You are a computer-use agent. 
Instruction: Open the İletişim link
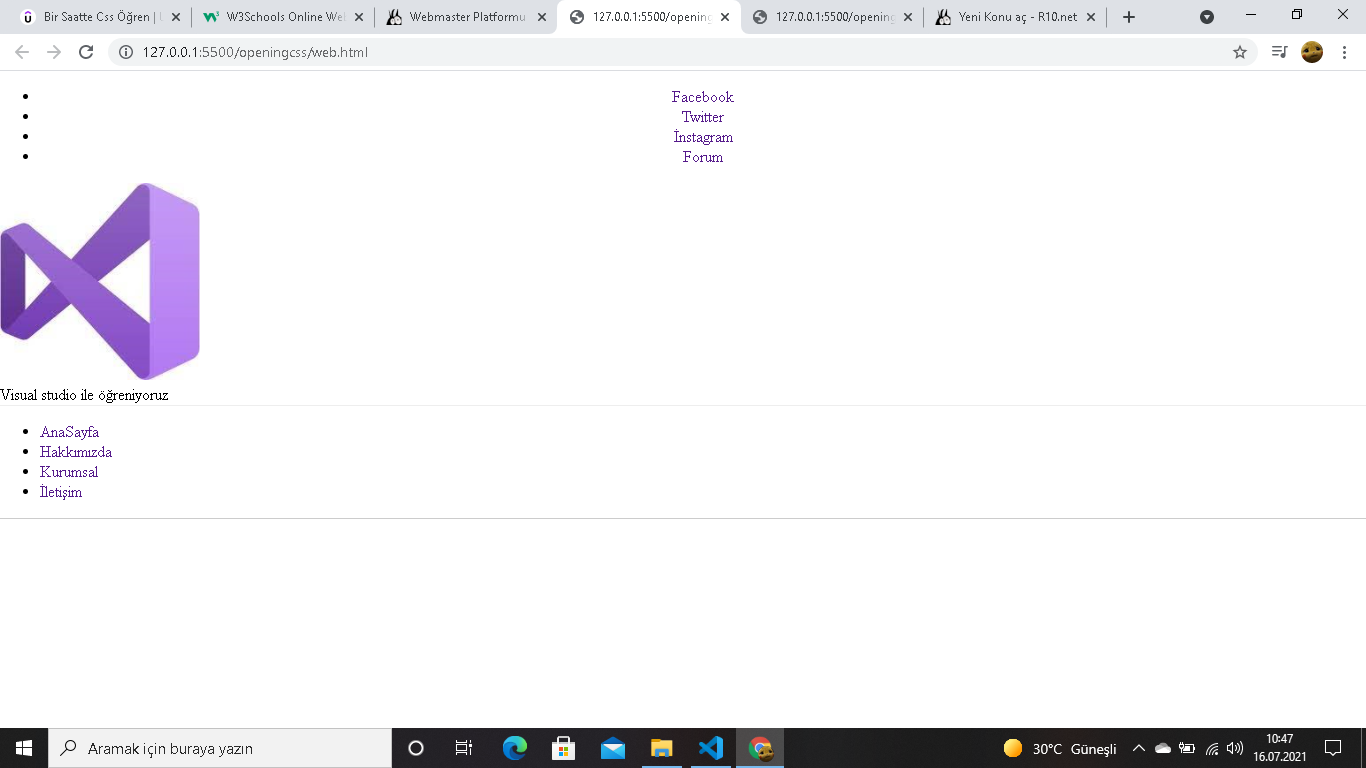point(61,492)
